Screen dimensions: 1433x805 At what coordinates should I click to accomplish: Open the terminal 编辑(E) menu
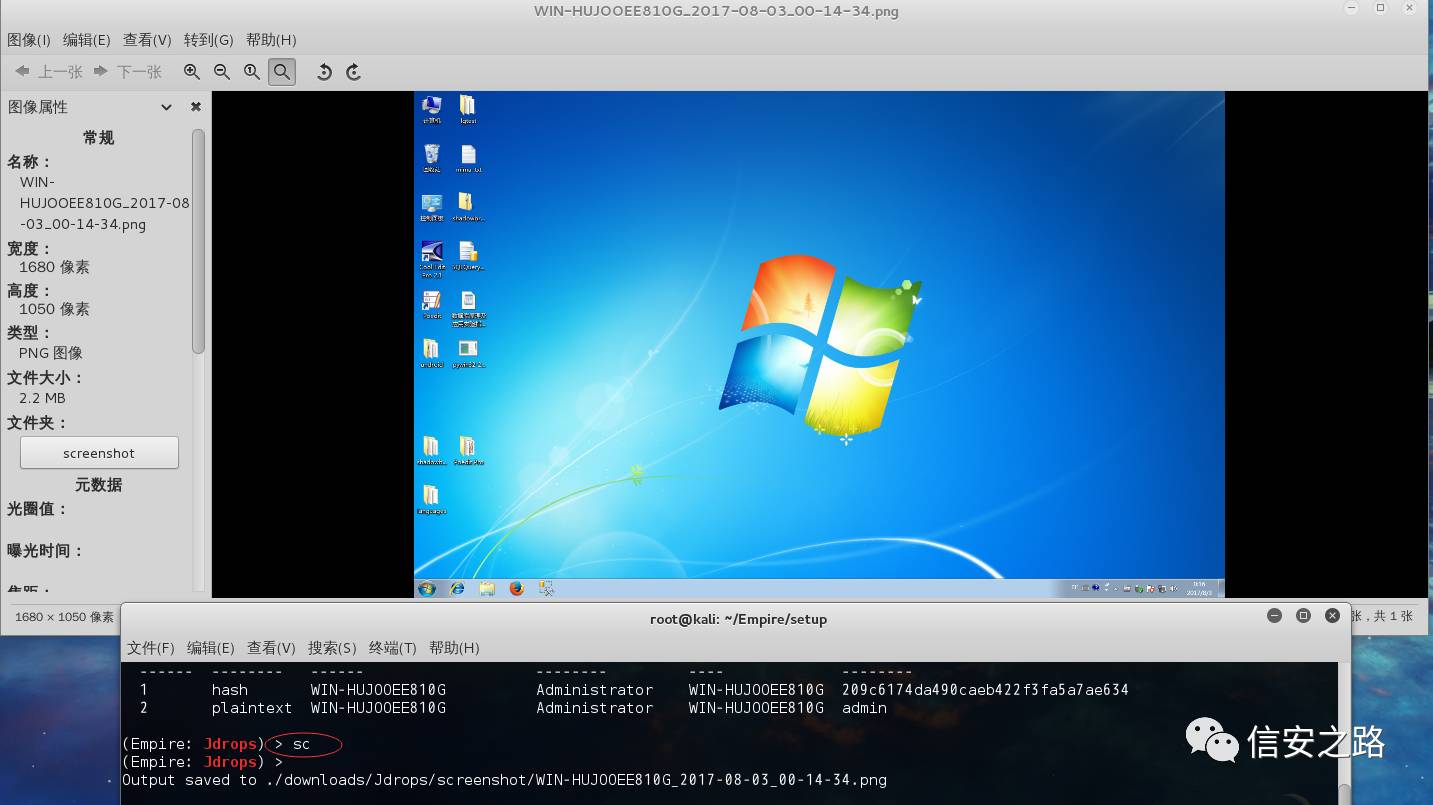coord(211,648)
